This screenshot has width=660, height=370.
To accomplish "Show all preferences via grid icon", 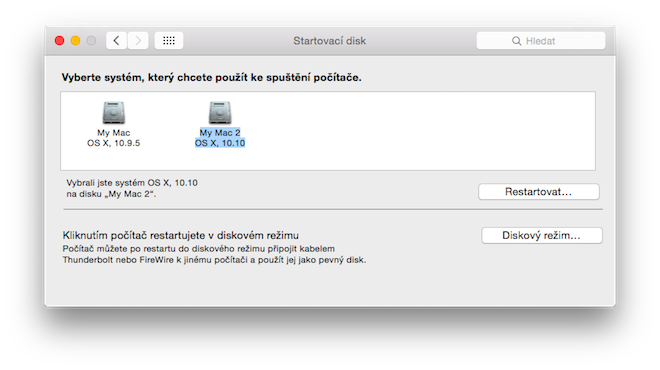I will point(169,41).
